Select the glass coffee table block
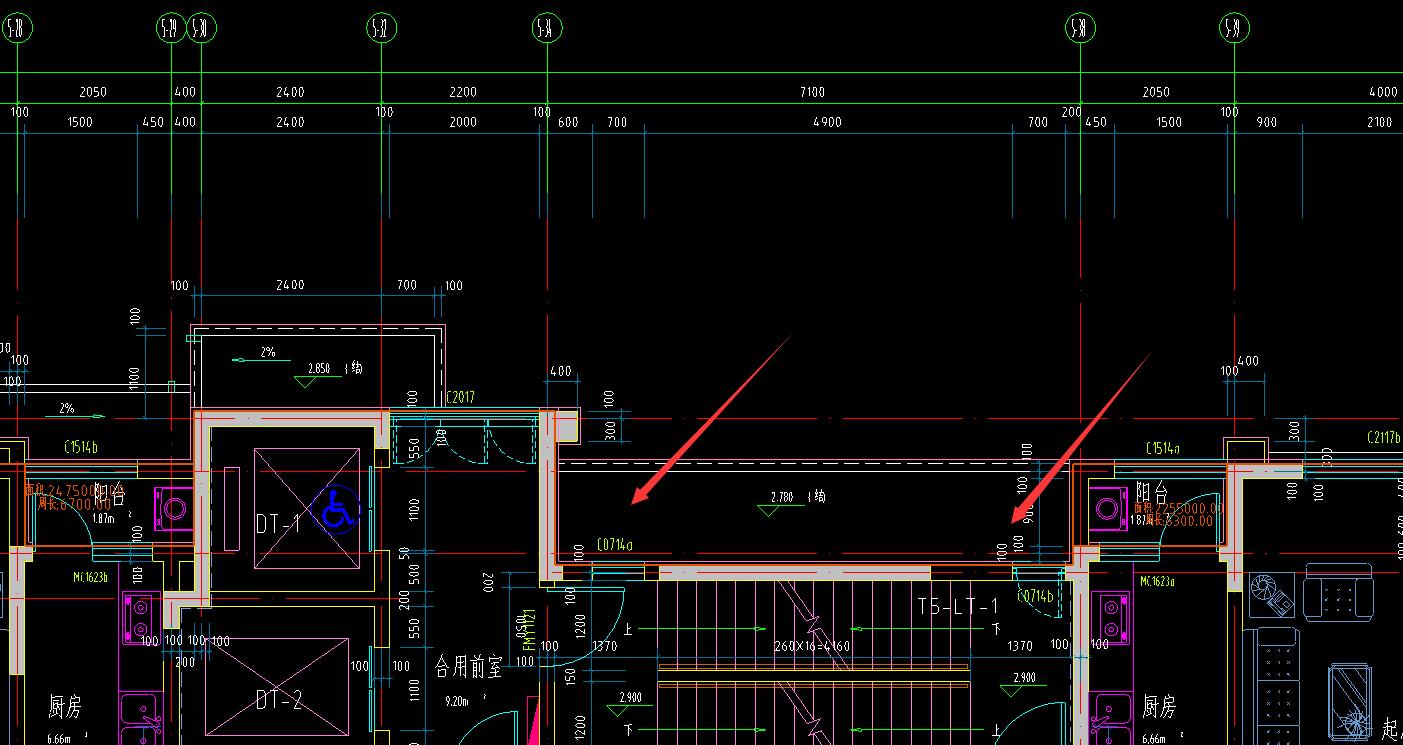The height and width of the screenshot is (745, 1403). 1349,701
